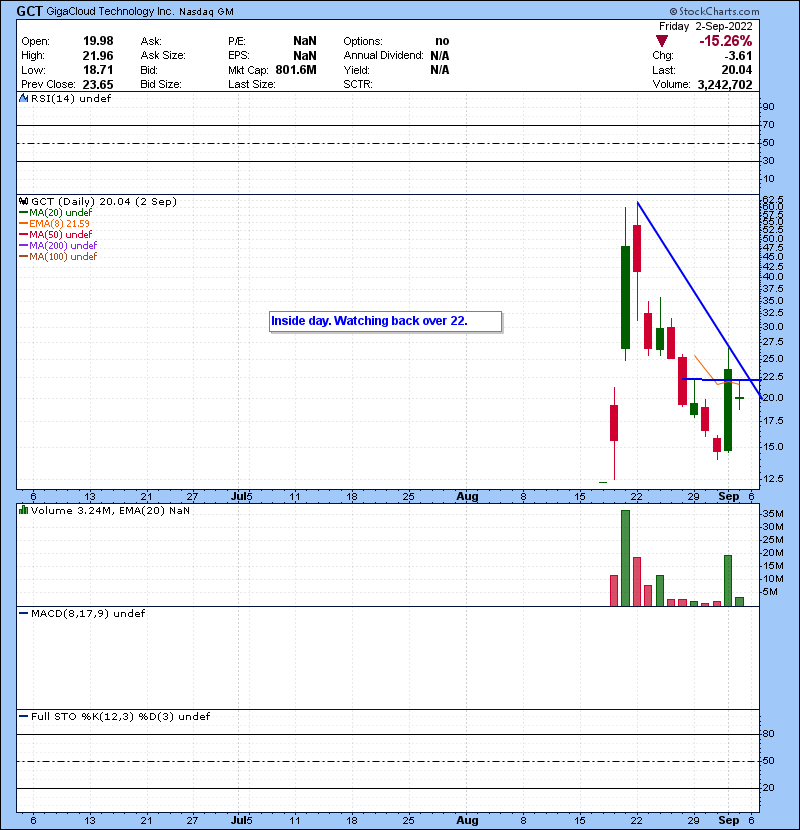Viewport: 800px width, 830px height.
Task: Click the latest doji candle near 20.0
Action: coord(740,398)
